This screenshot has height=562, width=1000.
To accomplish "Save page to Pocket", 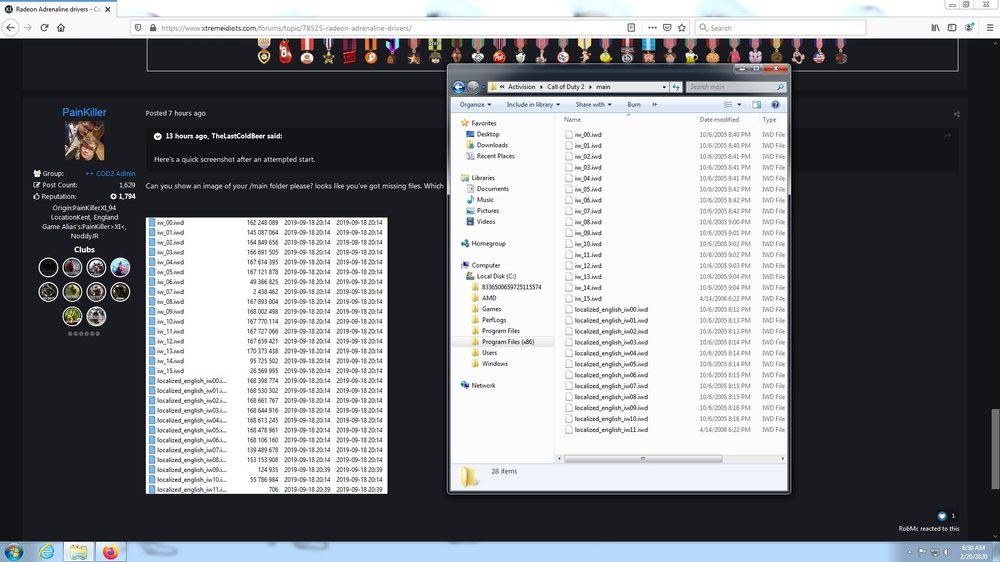I will [667, 27].
